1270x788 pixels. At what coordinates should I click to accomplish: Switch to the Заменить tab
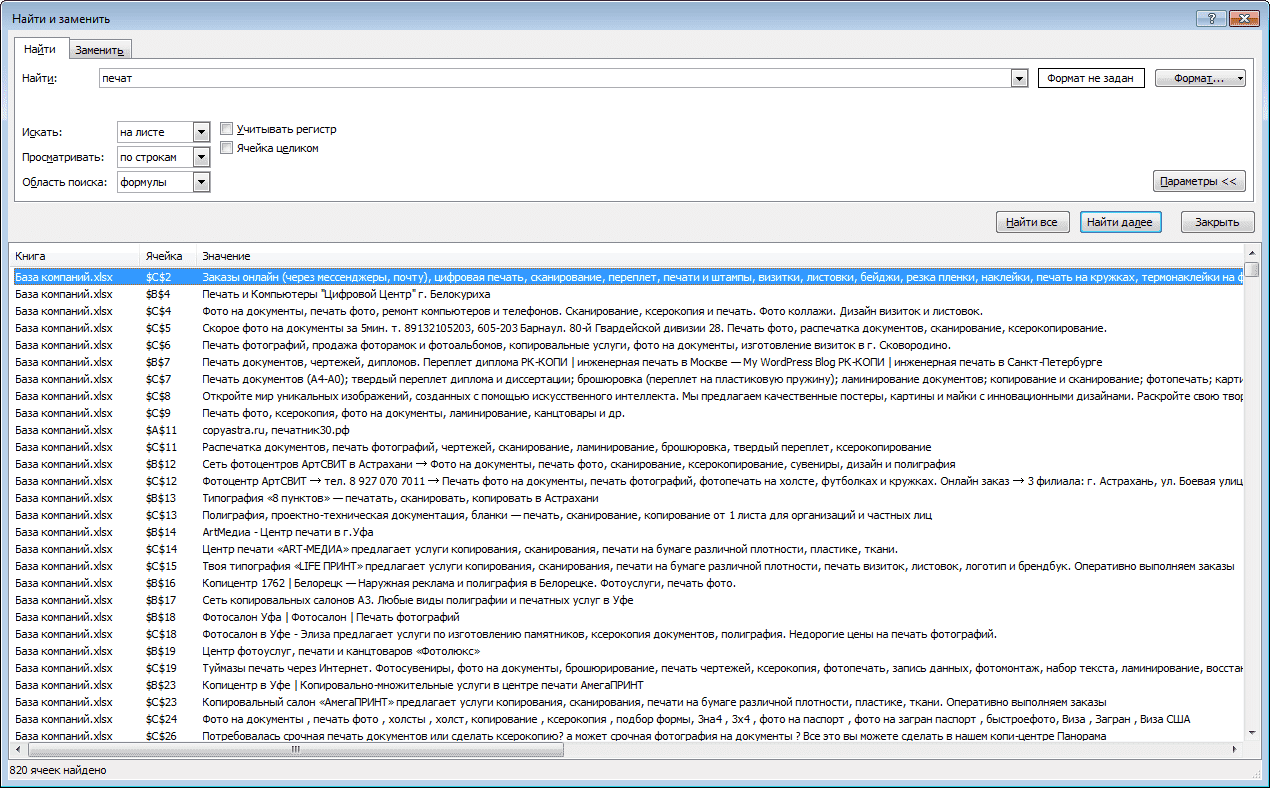click(99, 50)
